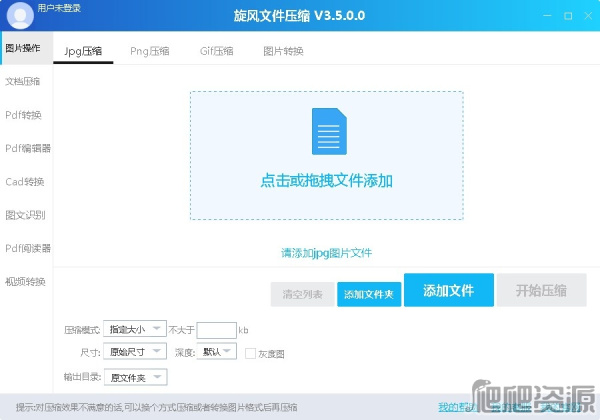The image size is (600, 420).
Task: Open the 深度 dropdown
Action: [x=217, y=352]
